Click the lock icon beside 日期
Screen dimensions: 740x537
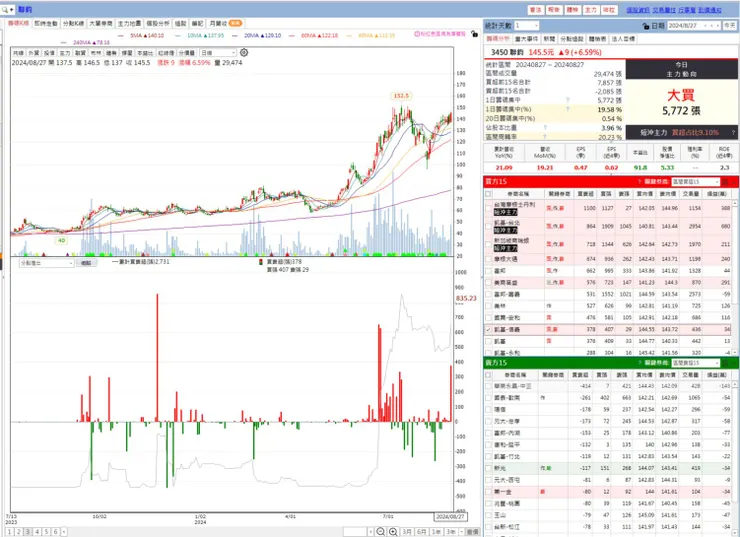(x=646, y=26)
